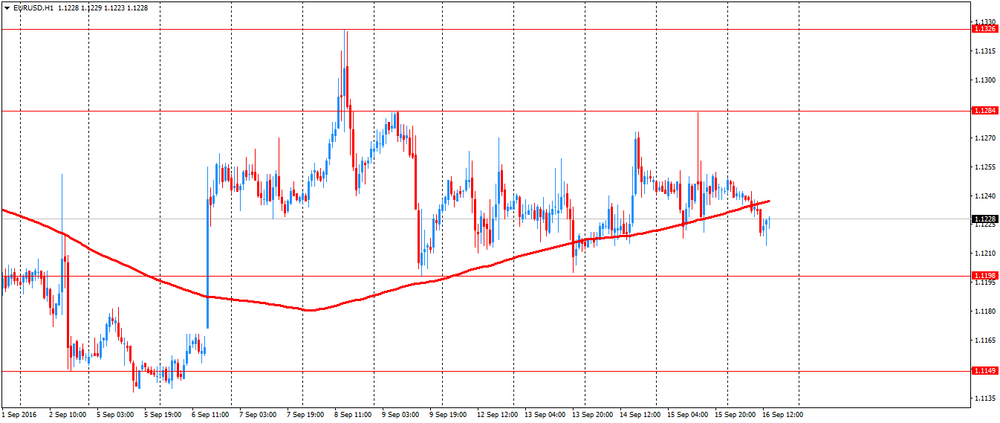Click the '1 Sep 2016' date label
Viewport: 1000px width, 423px height.
click(20, 415)
